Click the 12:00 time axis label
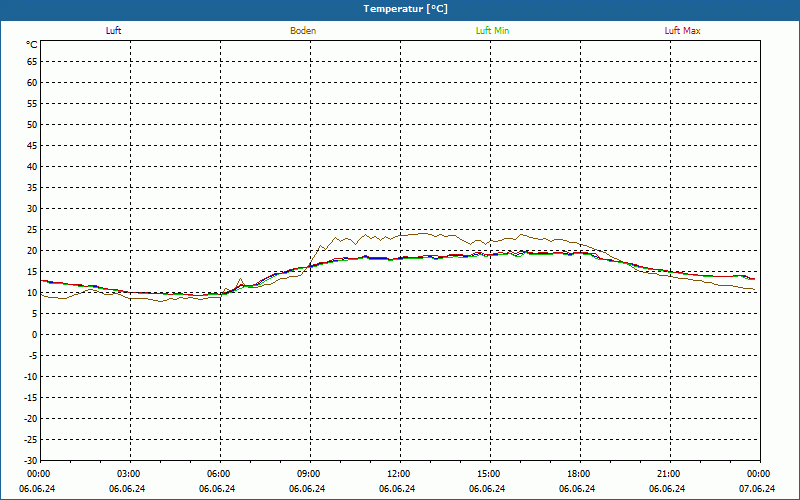The height and width of the screenshot is (500, 800). [398, 474]
